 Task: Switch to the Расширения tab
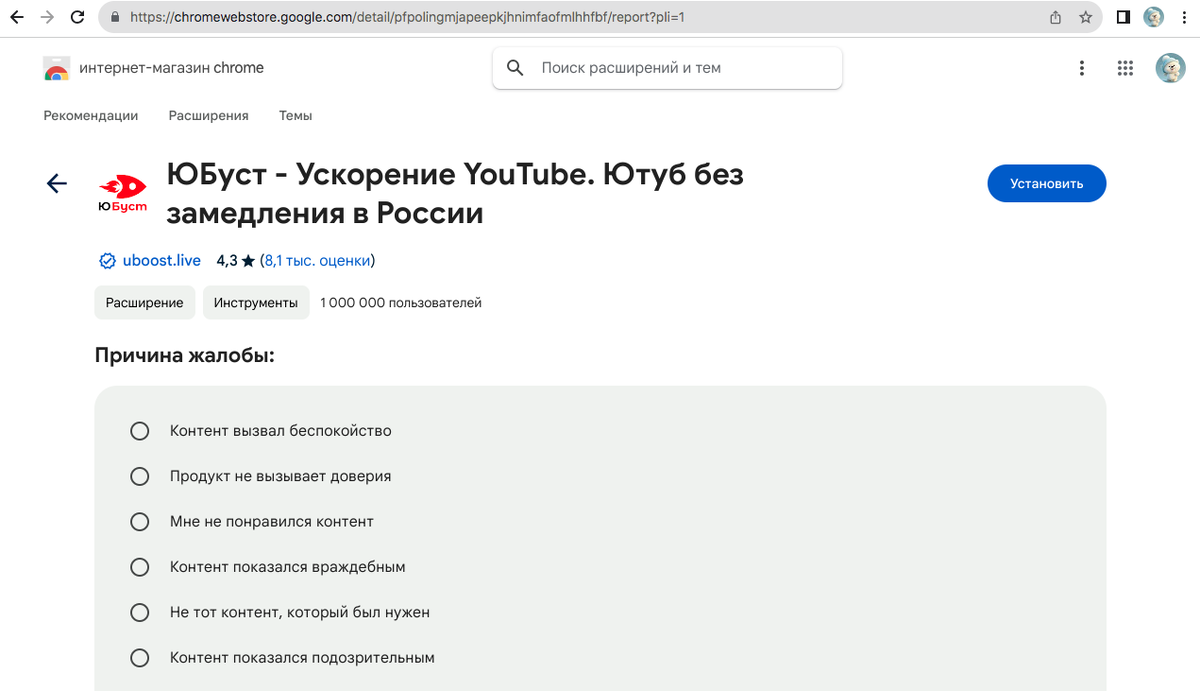(209, 116)
